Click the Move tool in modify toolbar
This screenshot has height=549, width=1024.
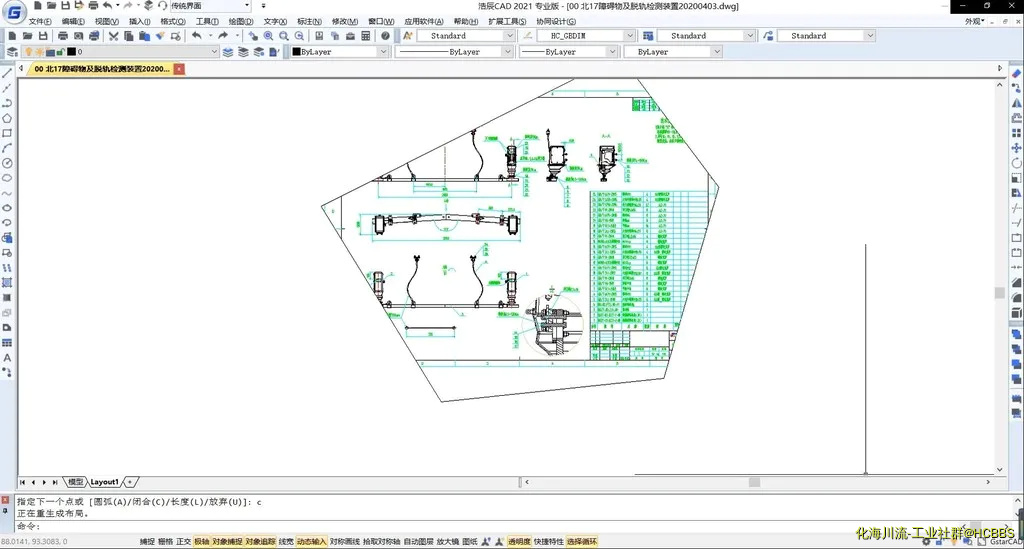click(1016, 148)
